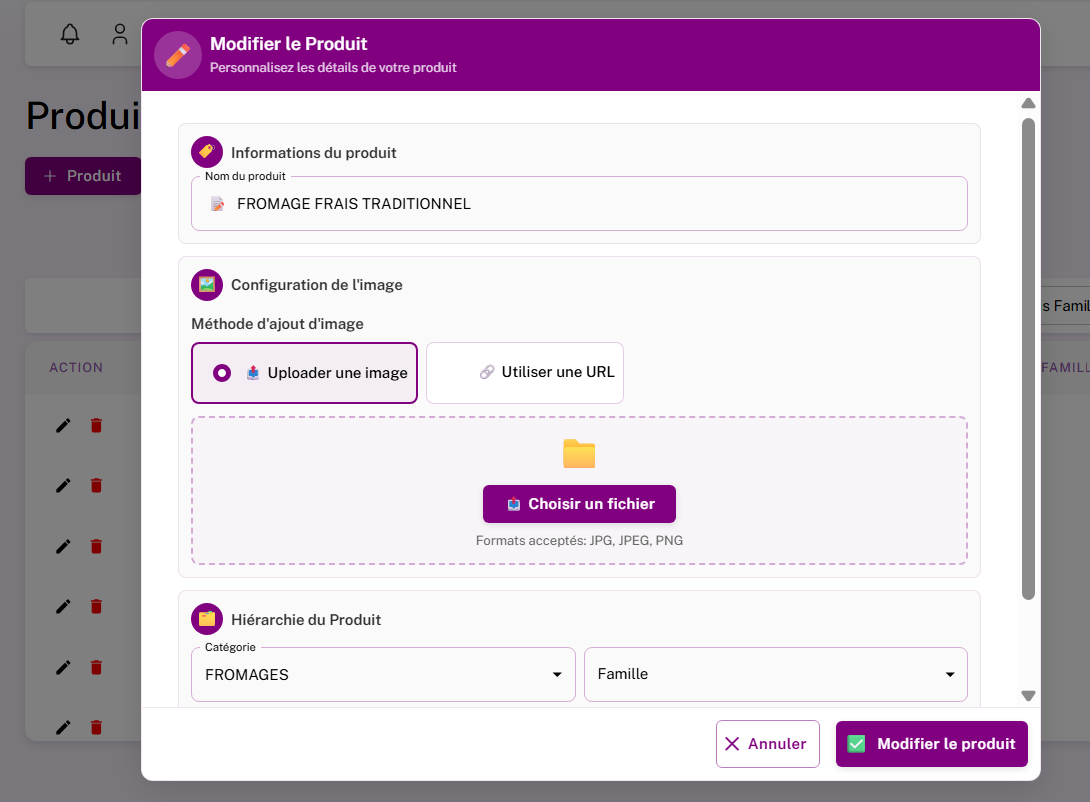Click the modal scrollbar down arrow
This screenshot has width=1090, height=802.
click(1028, 695)
